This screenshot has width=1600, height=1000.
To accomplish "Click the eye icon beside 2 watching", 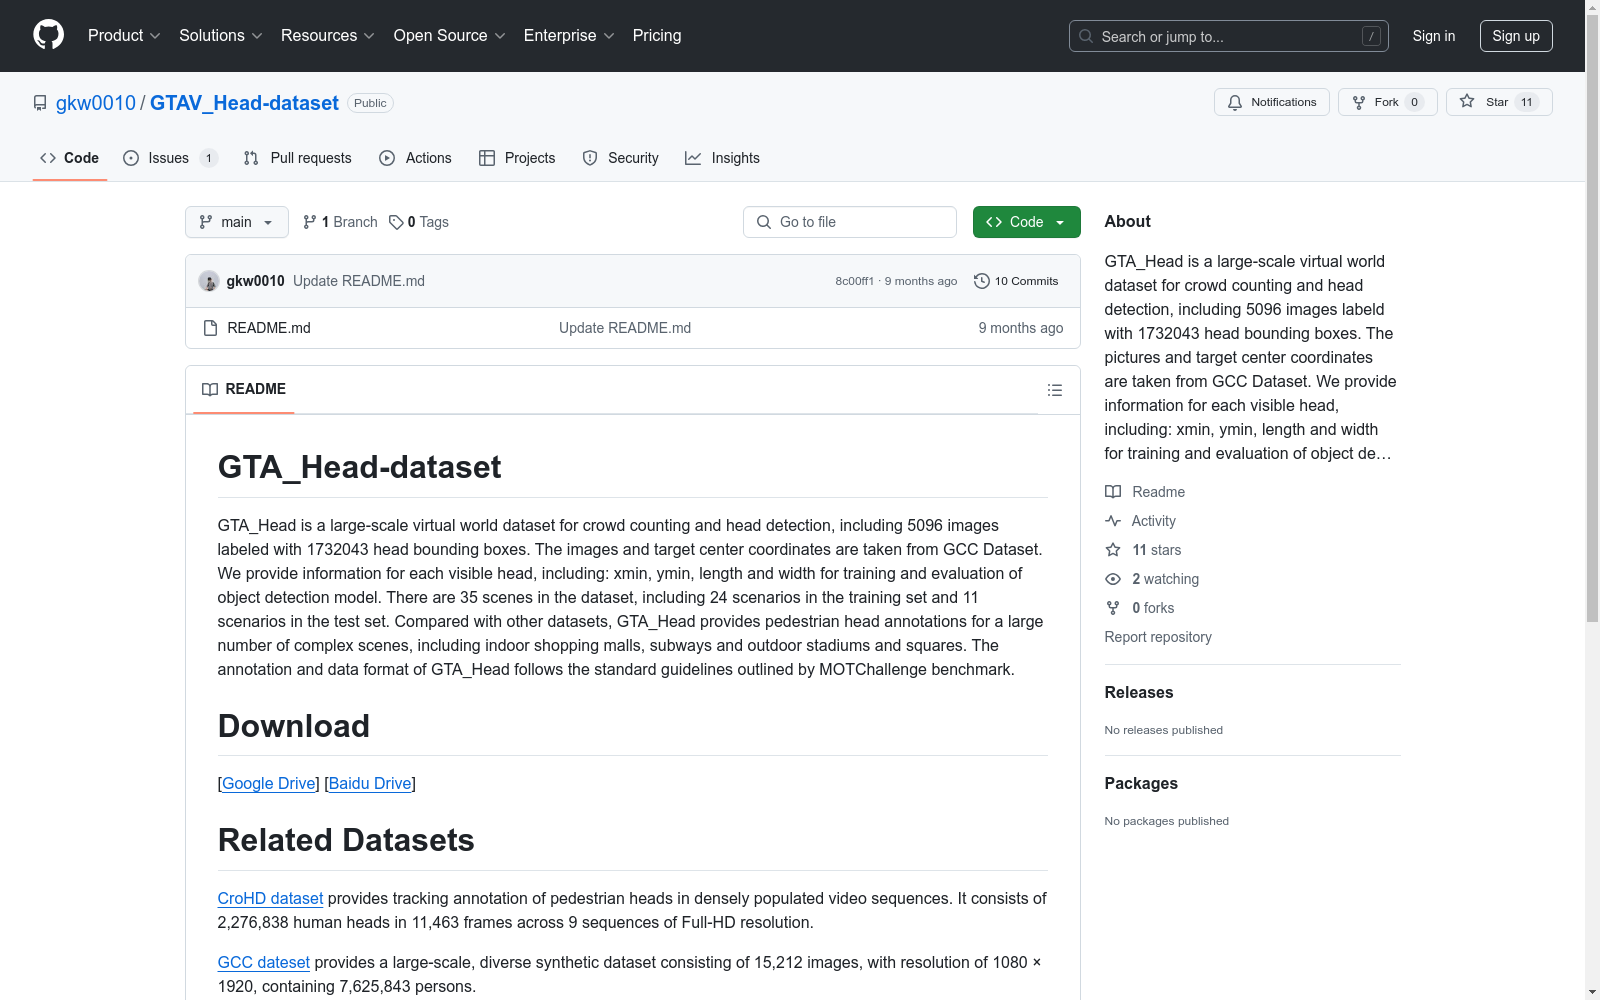I will [x=1113, y=579].
